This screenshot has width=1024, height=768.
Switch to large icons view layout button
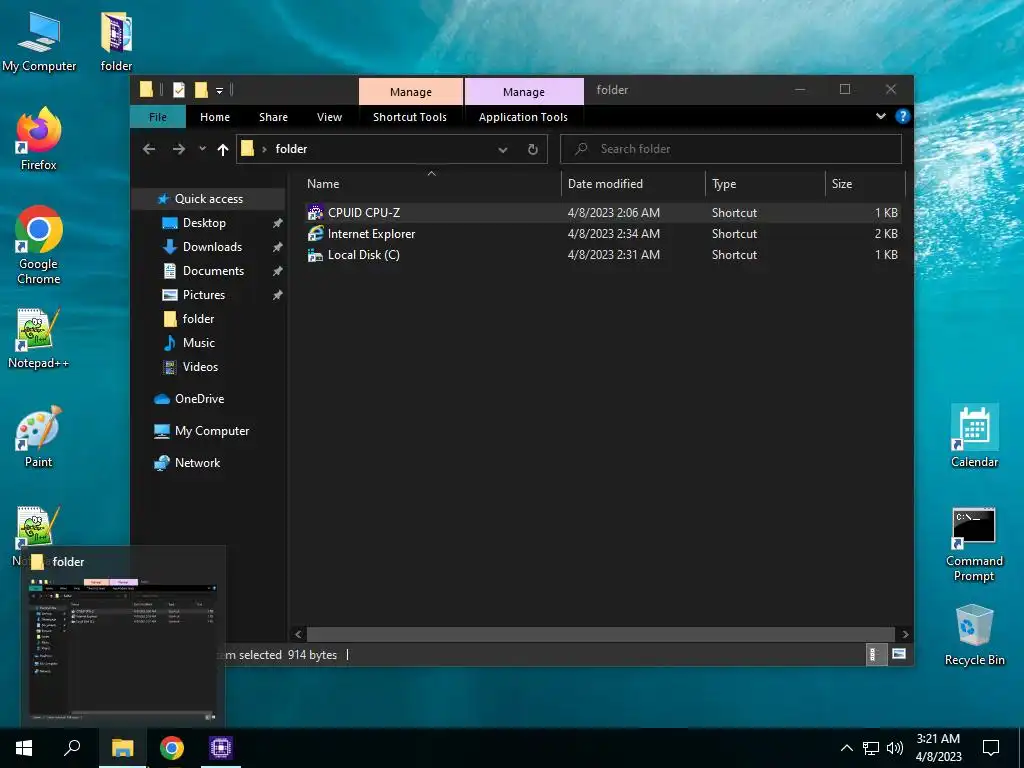tap(899, 654)
